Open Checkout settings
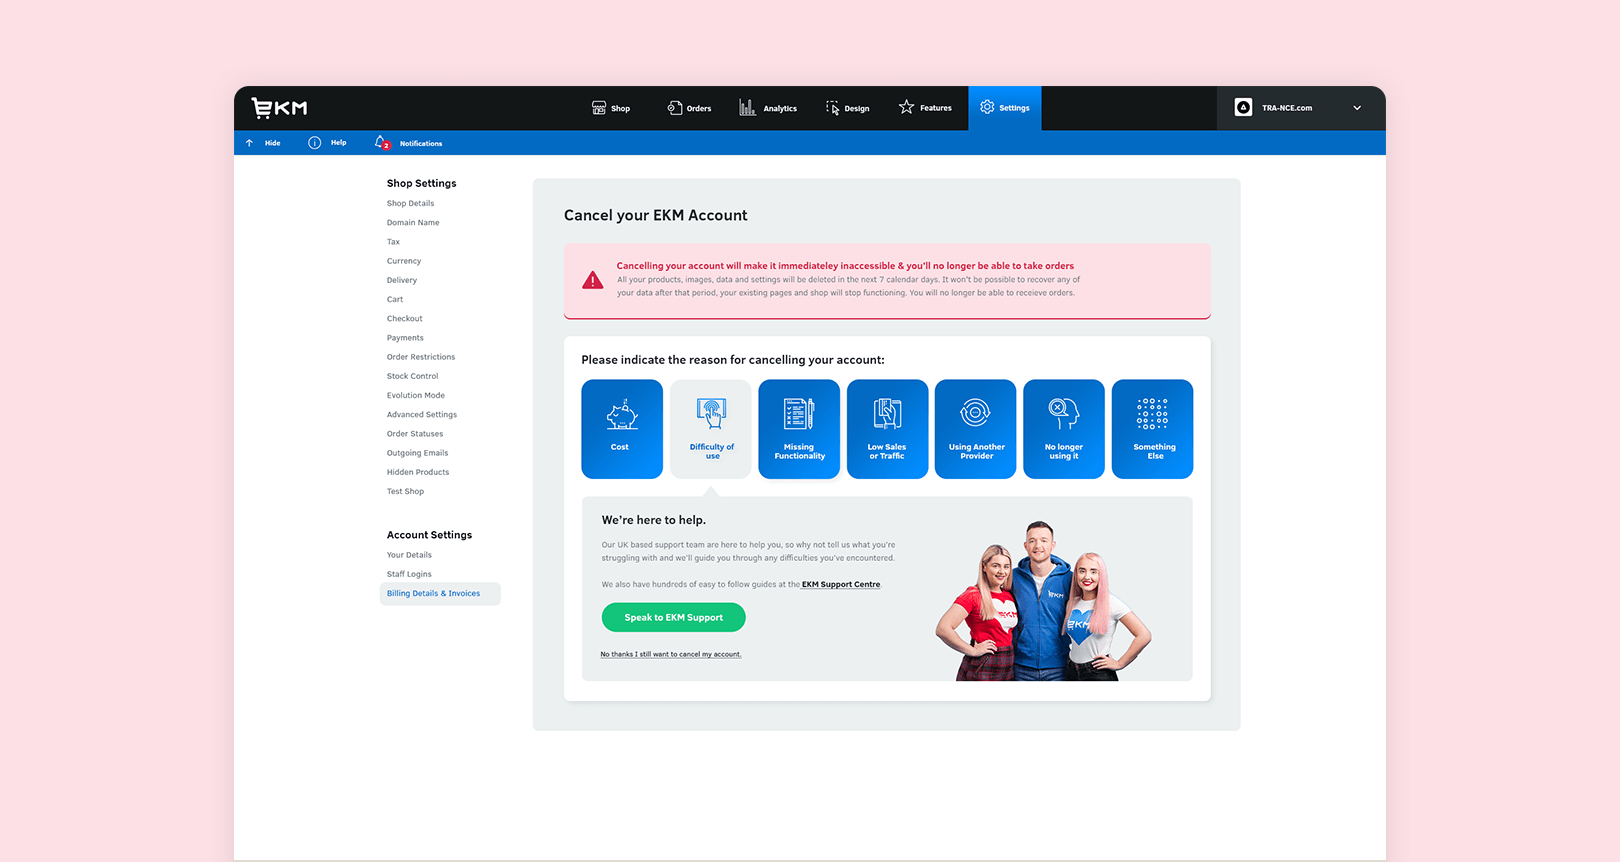The image size is (1620, 862). point(405,318)
